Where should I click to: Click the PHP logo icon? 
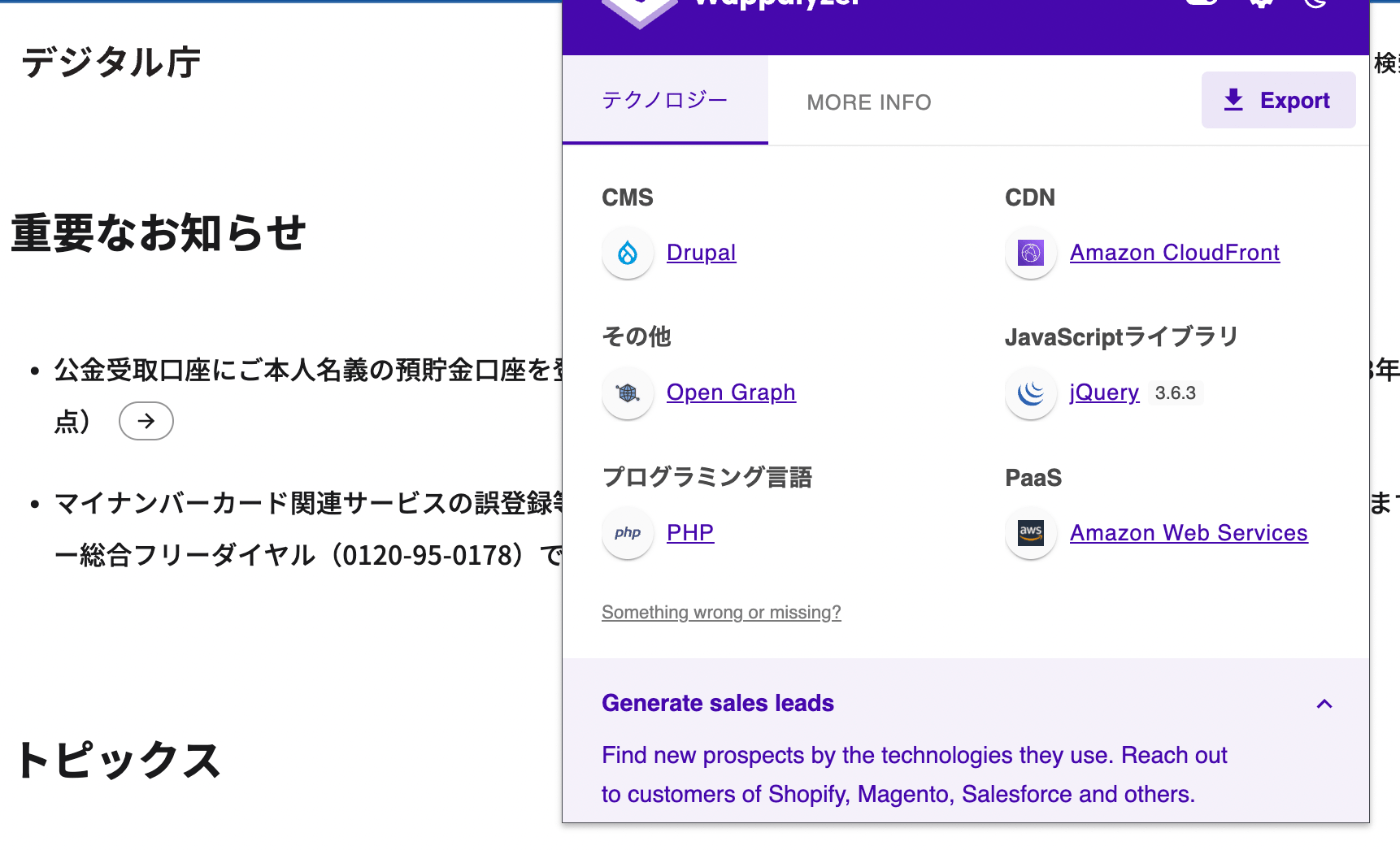[x=628, y=533]
